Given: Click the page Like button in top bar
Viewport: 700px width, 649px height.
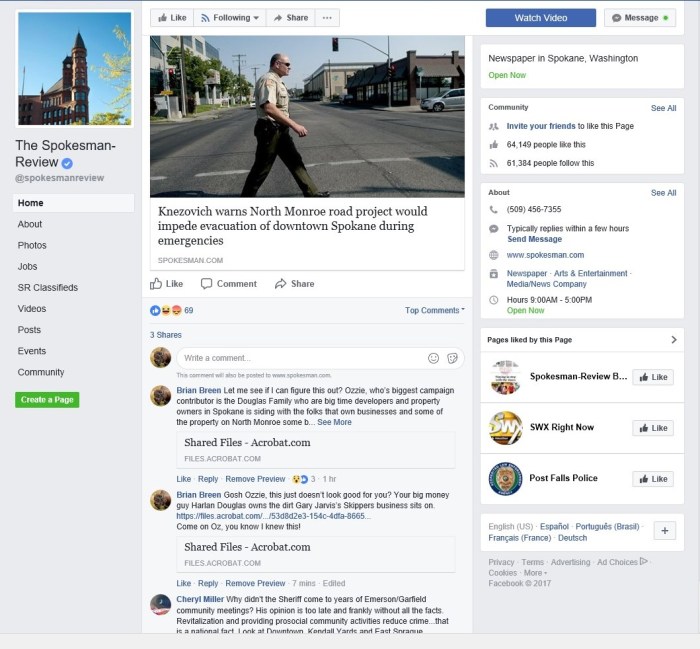Looking at the screenshot, I should pos(172,18).
